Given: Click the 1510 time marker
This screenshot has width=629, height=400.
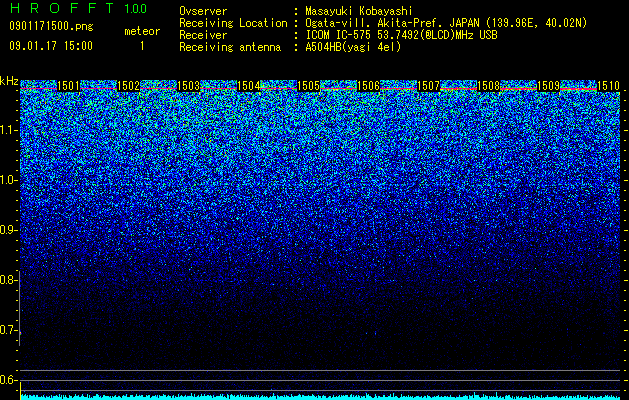Looking at the screenshot, I should 608,86.
